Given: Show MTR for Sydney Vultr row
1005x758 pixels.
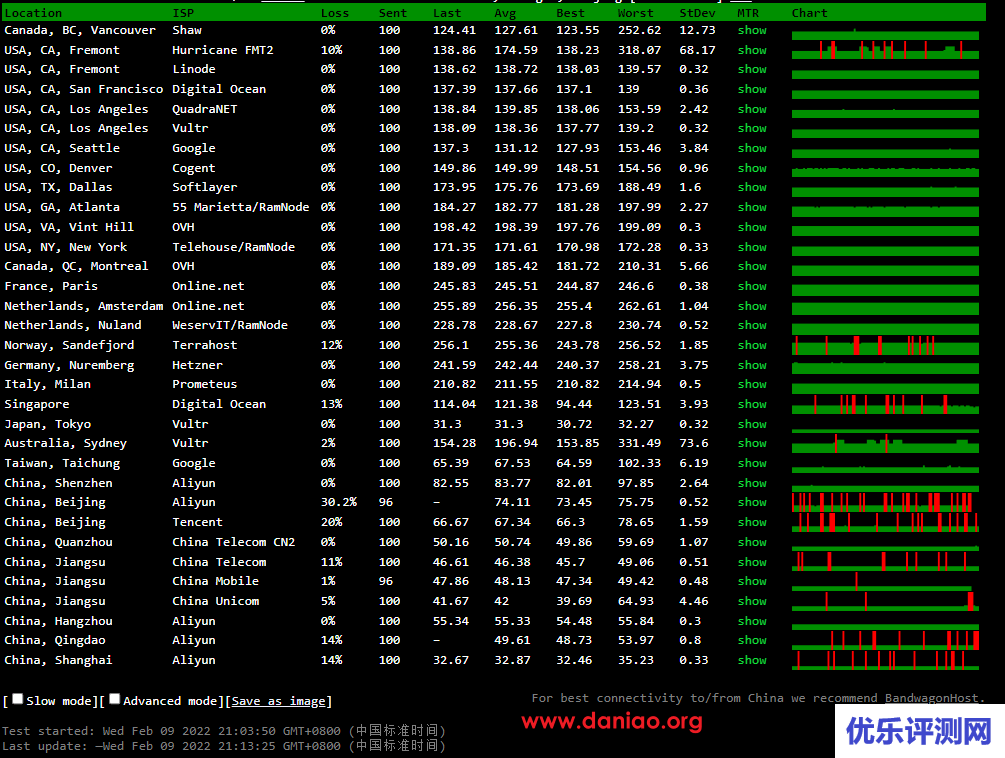Looking at the screenshot, I should point(752,443).
